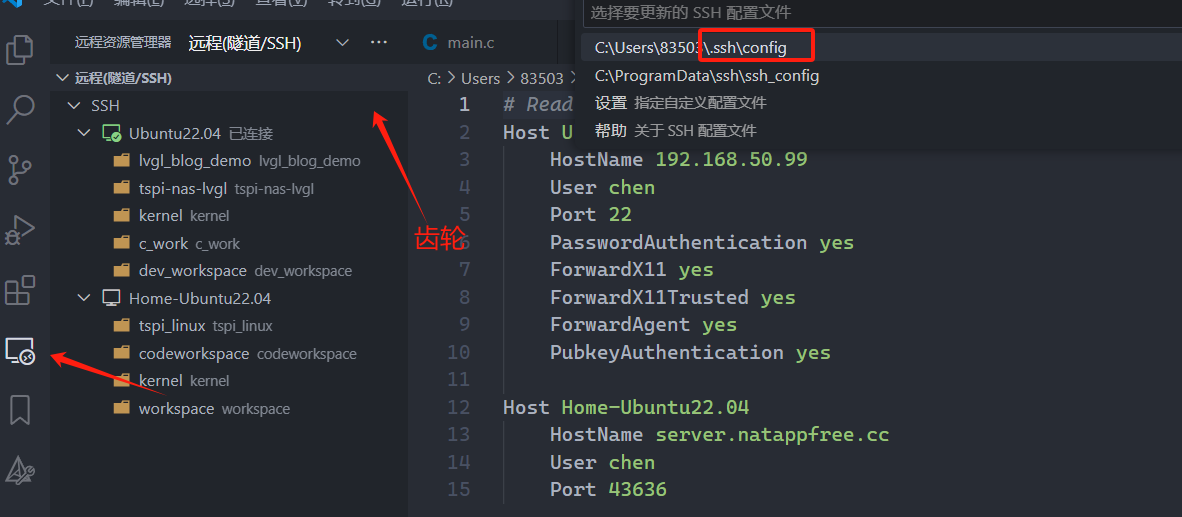The image size is (1182, 517).
Task: Open the Search view in activity bar
Action: click(20, 110)
